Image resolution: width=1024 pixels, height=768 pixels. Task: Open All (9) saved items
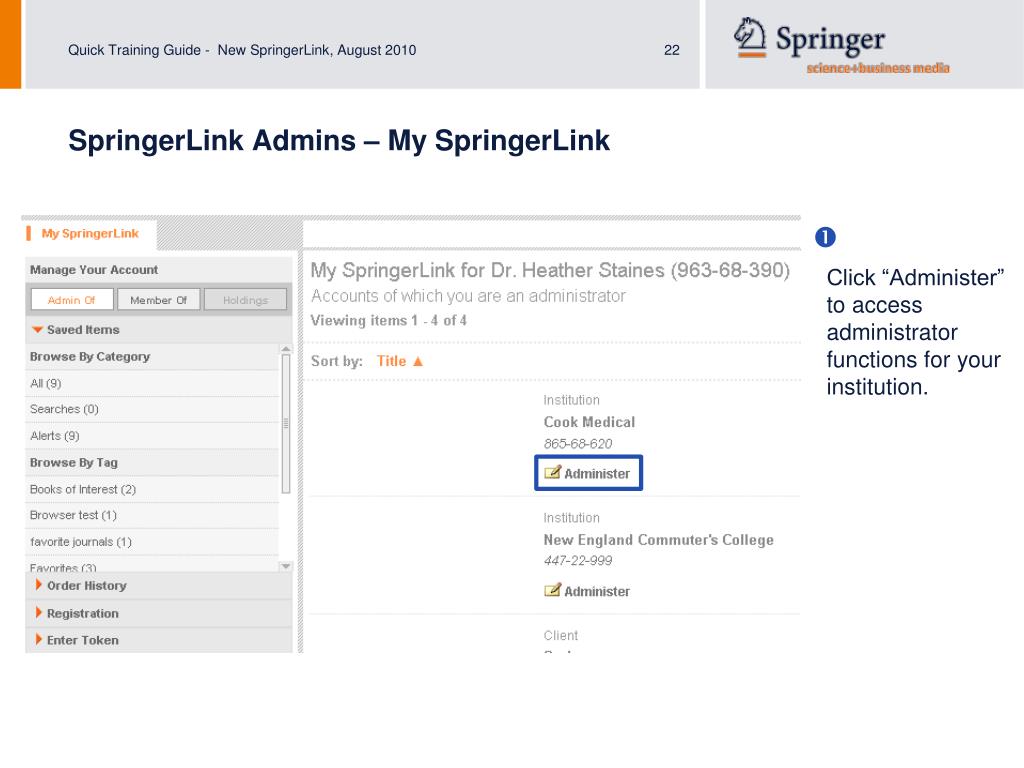coord(46,383)
